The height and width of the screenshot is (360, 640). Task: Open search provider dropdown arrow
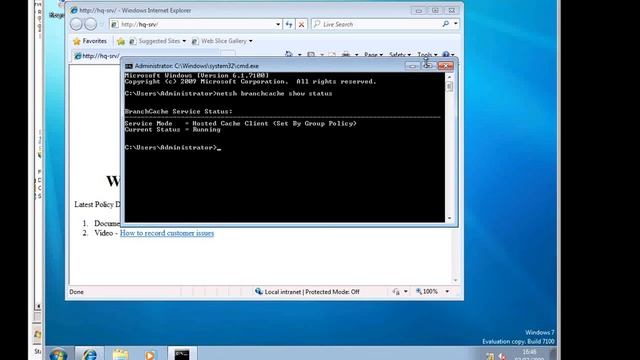[x=456, y=24]
